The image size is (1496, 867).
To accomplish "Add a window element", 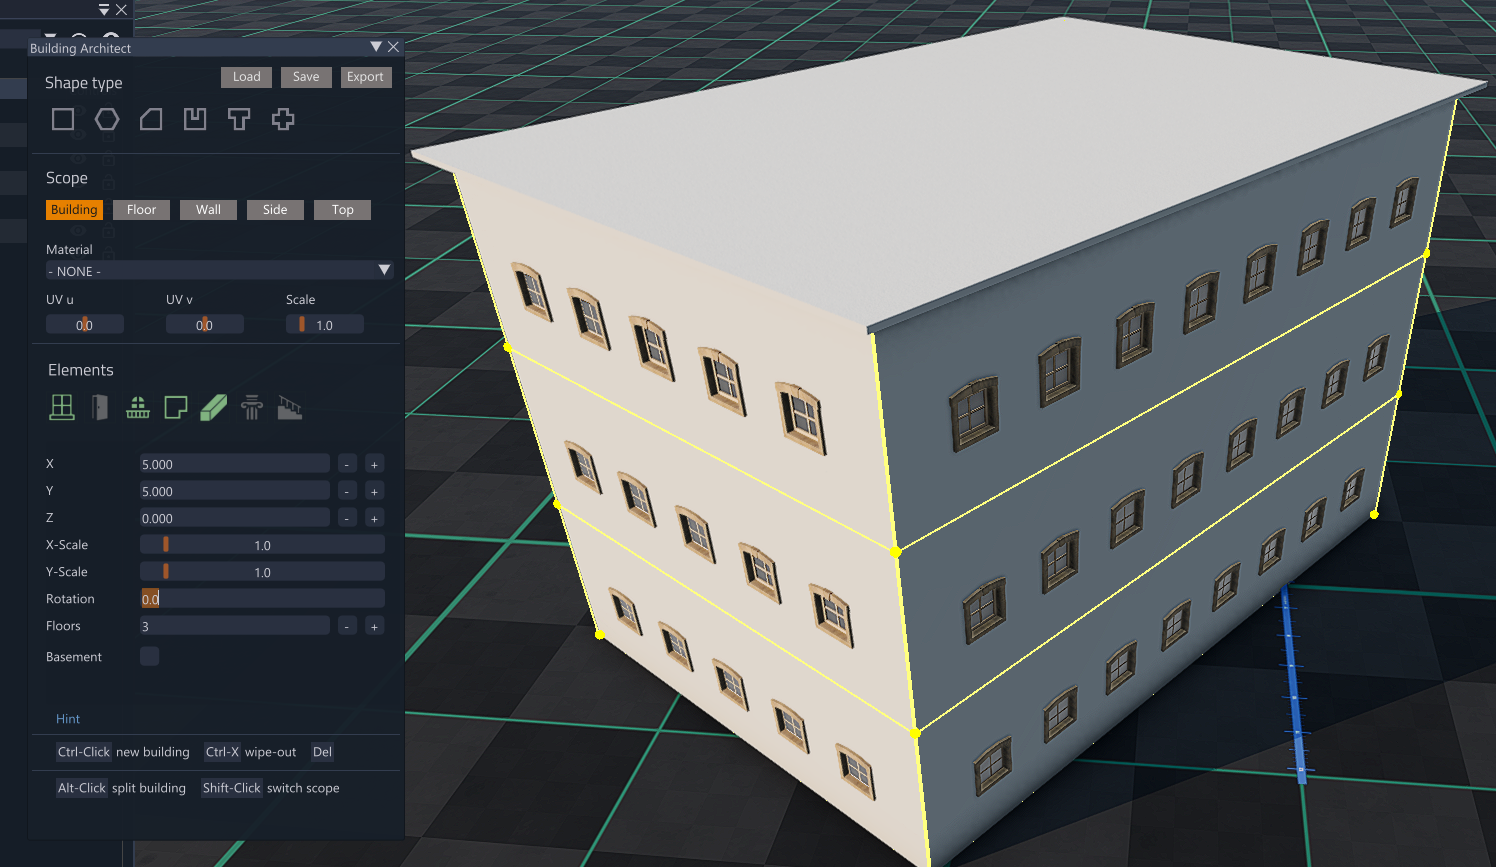I will tap(62, 407).
